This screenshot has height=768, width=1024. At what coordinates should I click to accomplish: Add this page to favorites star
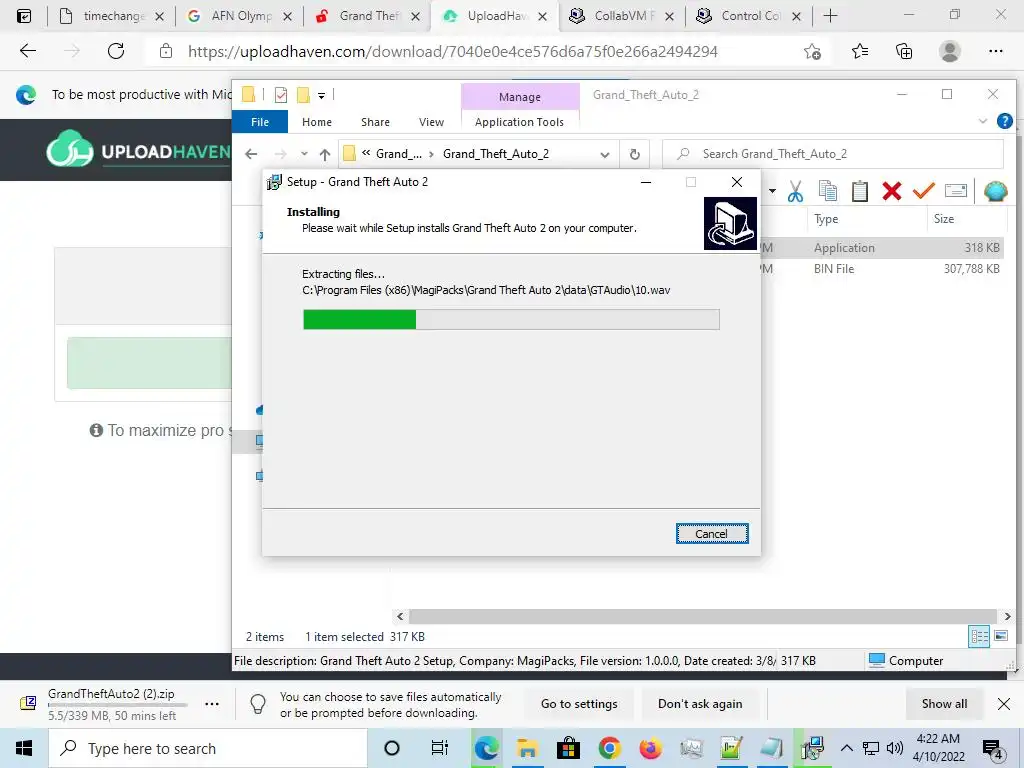[812, 52]
